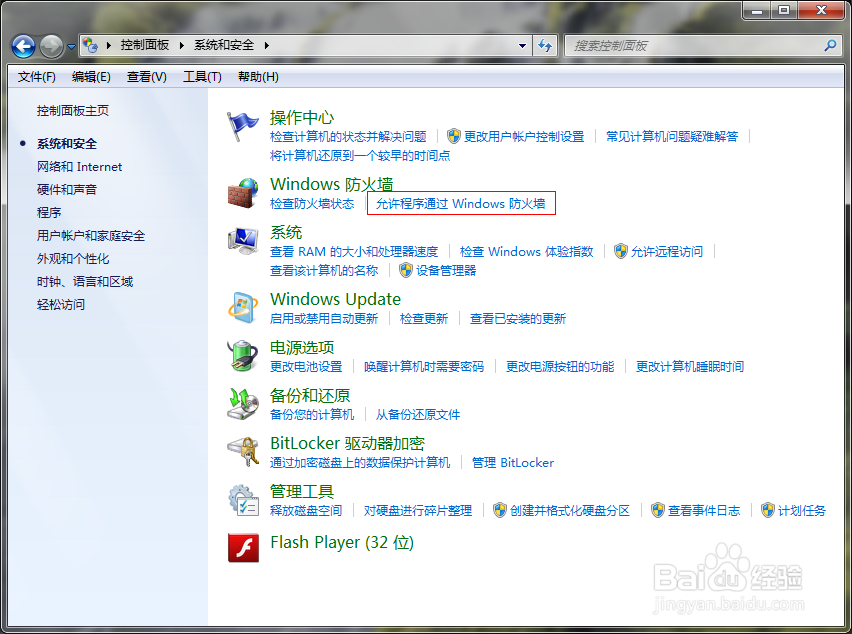Go to 控制面板主页 in sidebar

tap(73, 111)
